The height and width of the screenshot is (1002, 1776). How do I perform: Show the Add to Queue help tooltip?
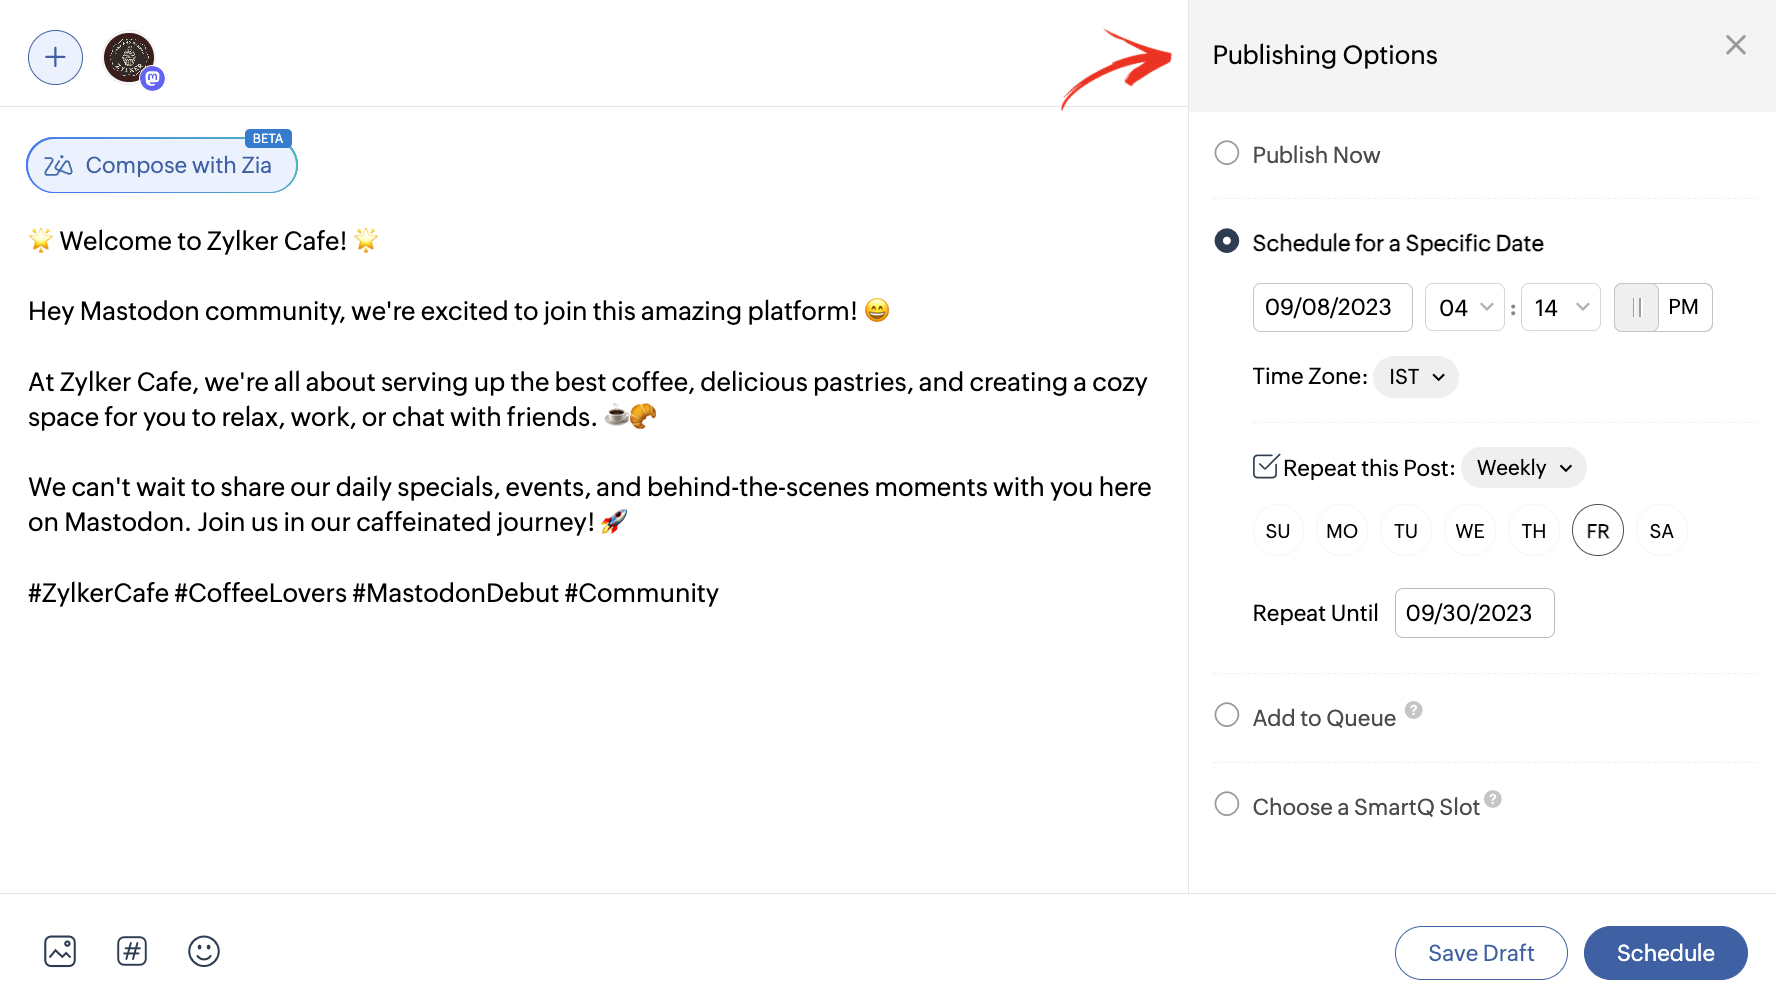coord(1413,710)
